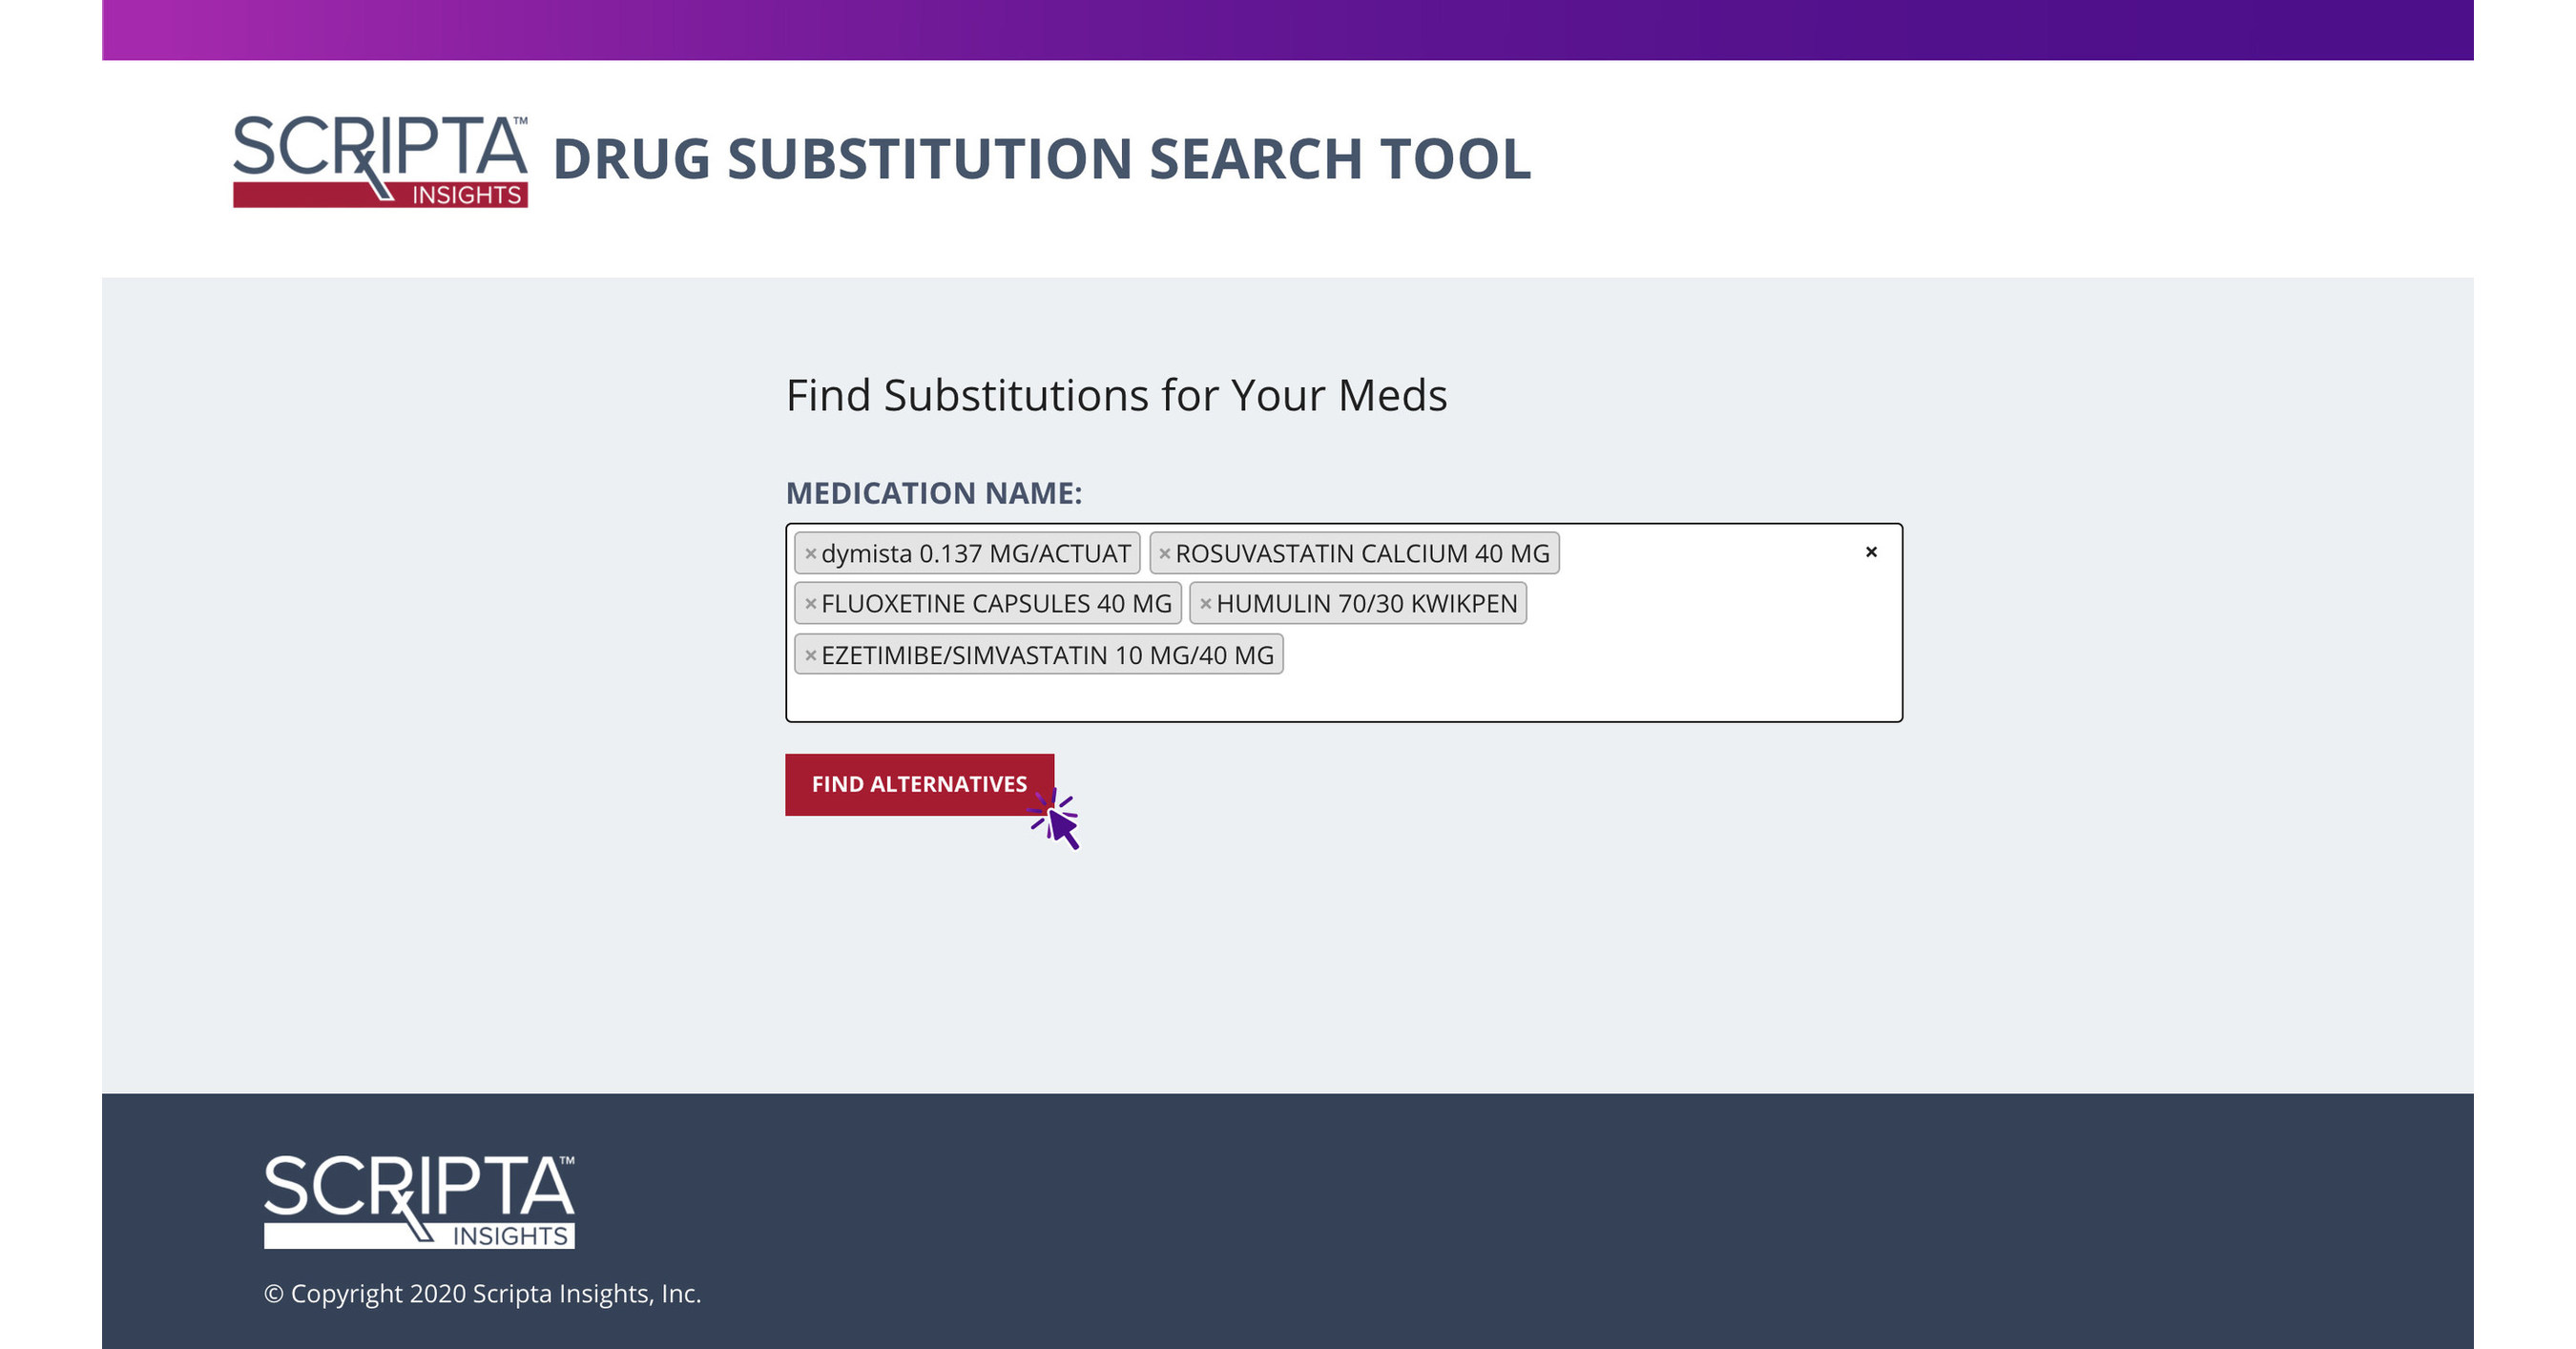Click the purple gradient banner at the top

pos(1288,29)
